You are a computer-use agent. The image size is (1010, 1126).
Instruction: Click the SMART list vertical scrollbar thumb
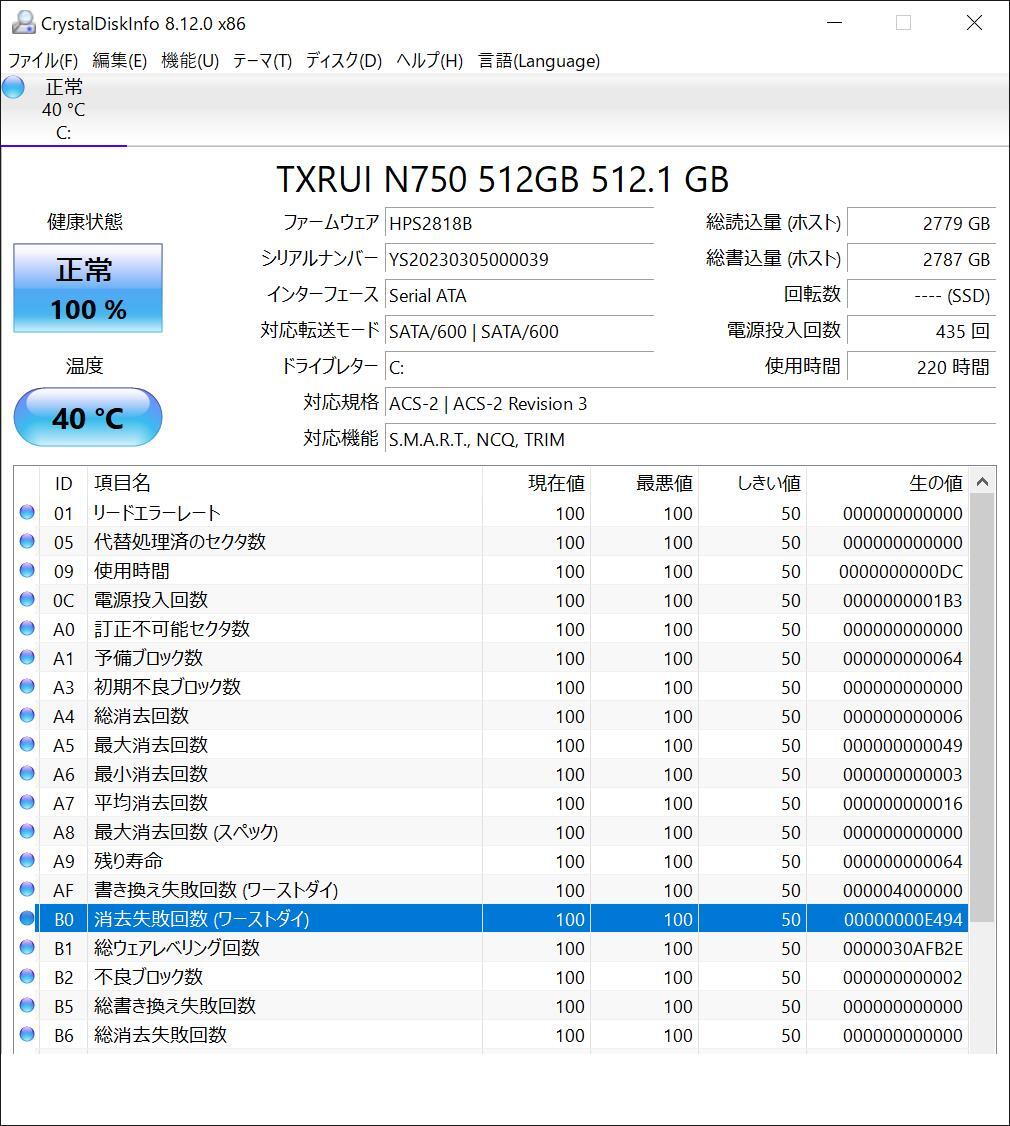[x=982, y=707]
